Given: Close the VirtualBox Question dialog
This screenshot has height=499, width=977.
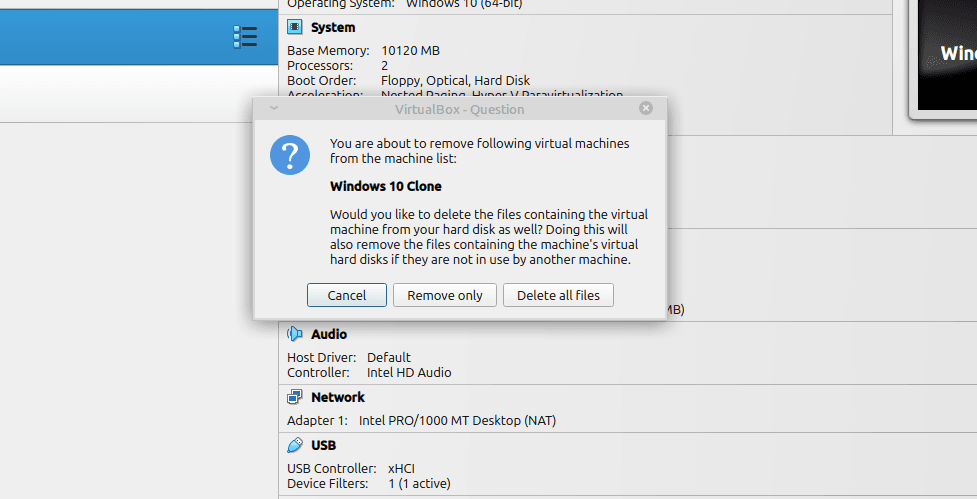Looking at the screenshot, I should pos(646,108).
